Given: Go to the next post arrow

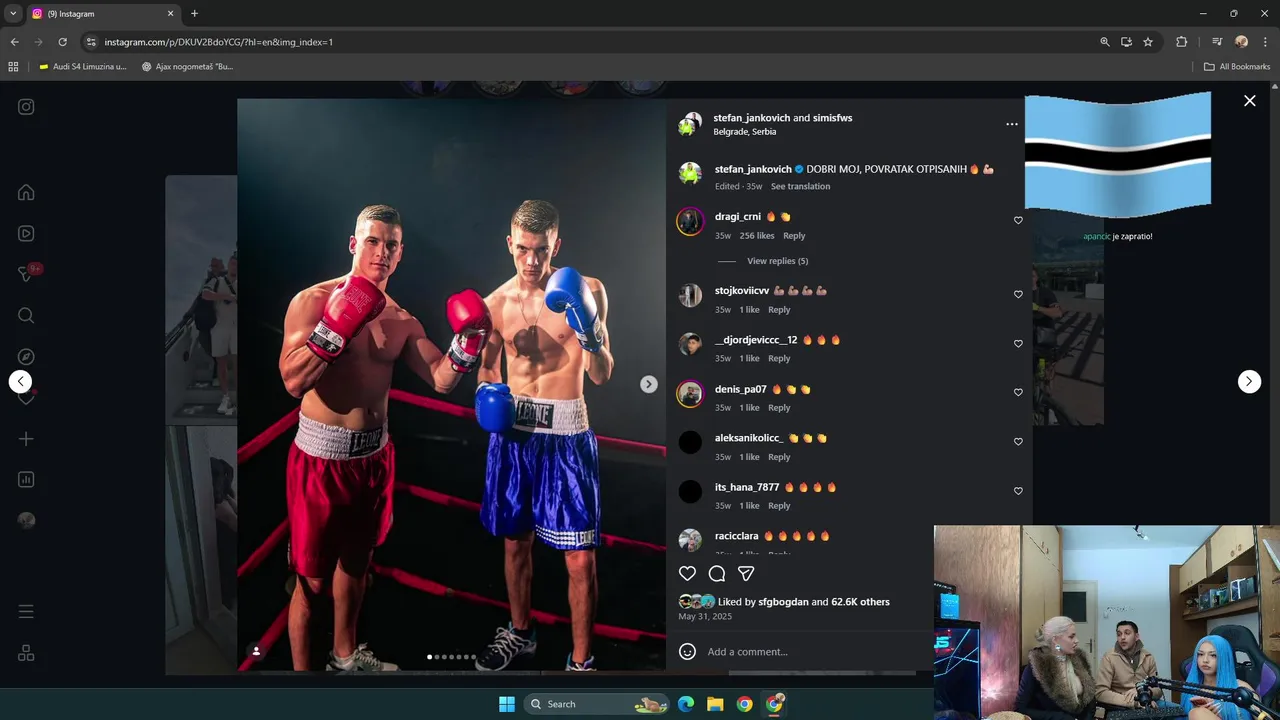Looking at the screenshot, I should (1249, 381).
